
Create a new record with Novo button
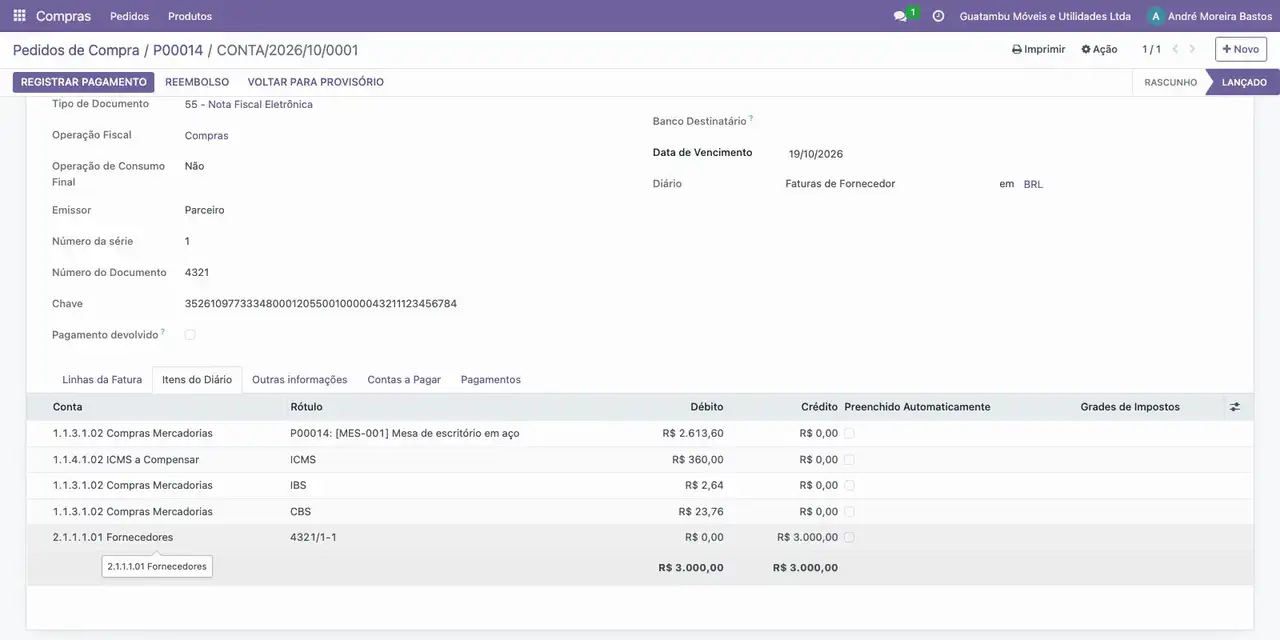[1241, 49]
